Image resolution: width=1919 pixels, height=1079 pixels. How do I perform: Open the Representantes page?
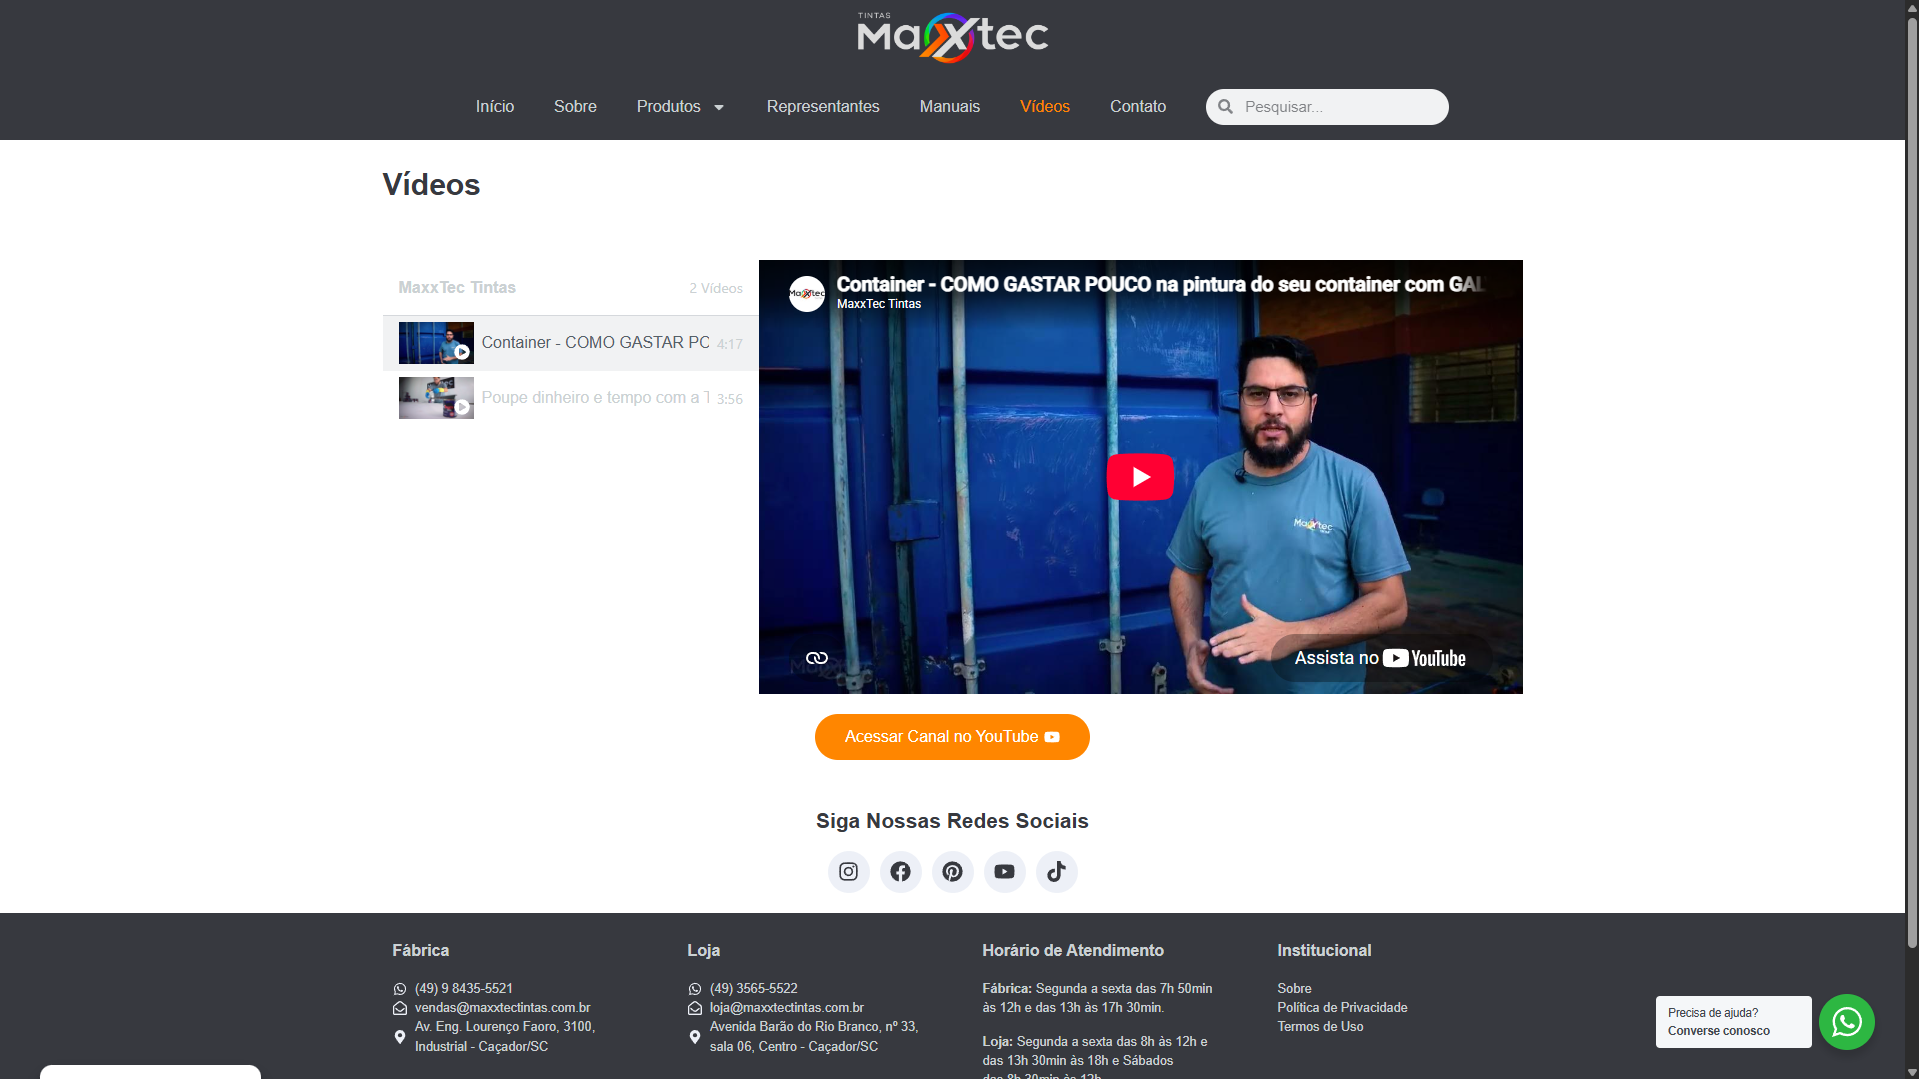823,107
